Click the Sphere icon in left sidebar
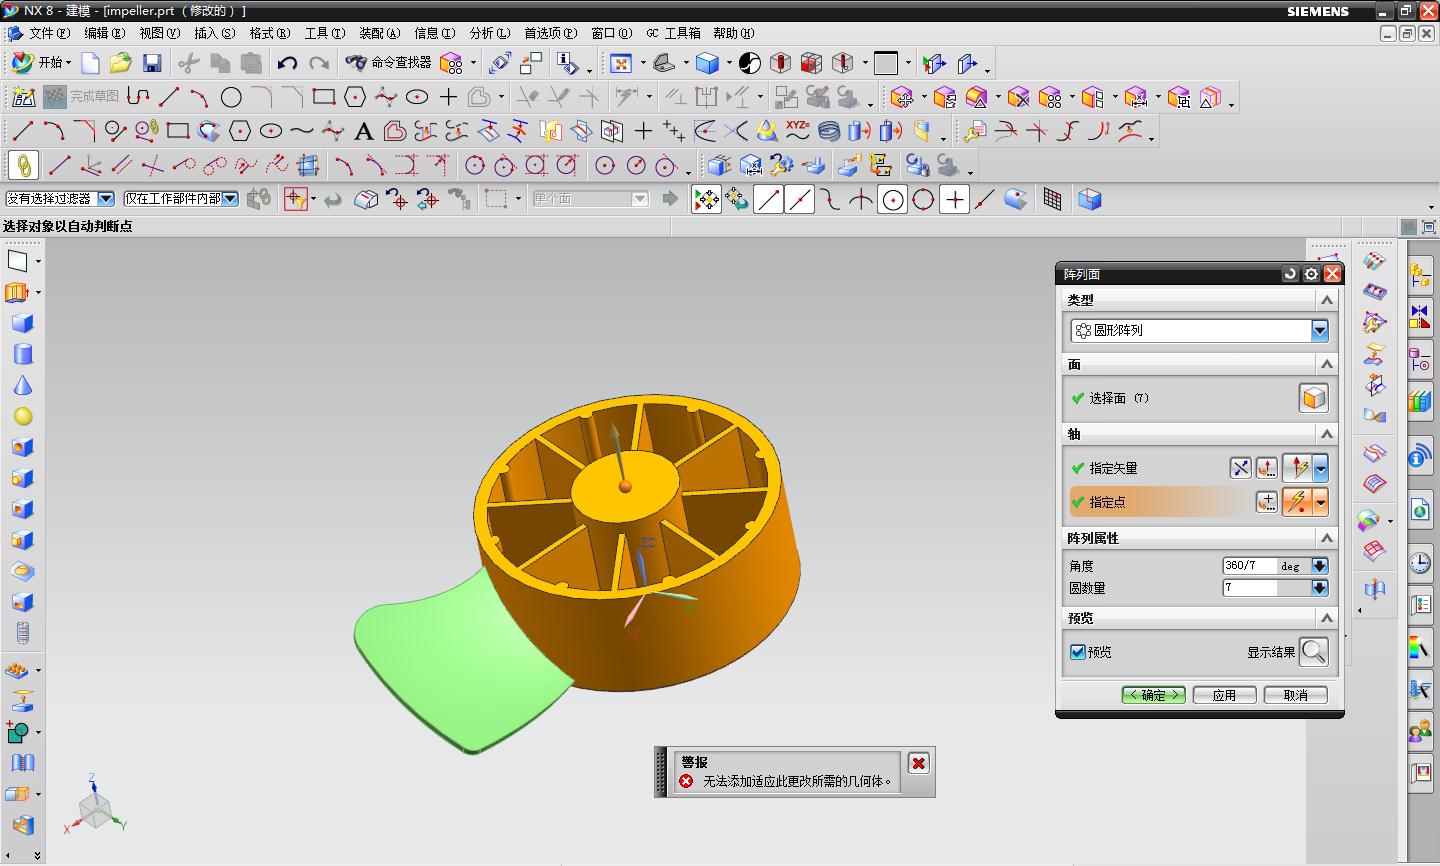1440x866 pixels. pos(22,417)
